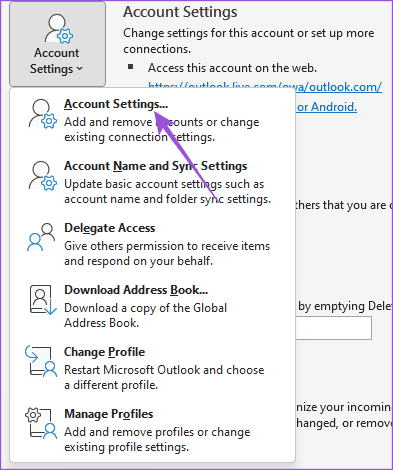
Task: Click the Account Settings... menu item icon
Action: coord(42,114)
